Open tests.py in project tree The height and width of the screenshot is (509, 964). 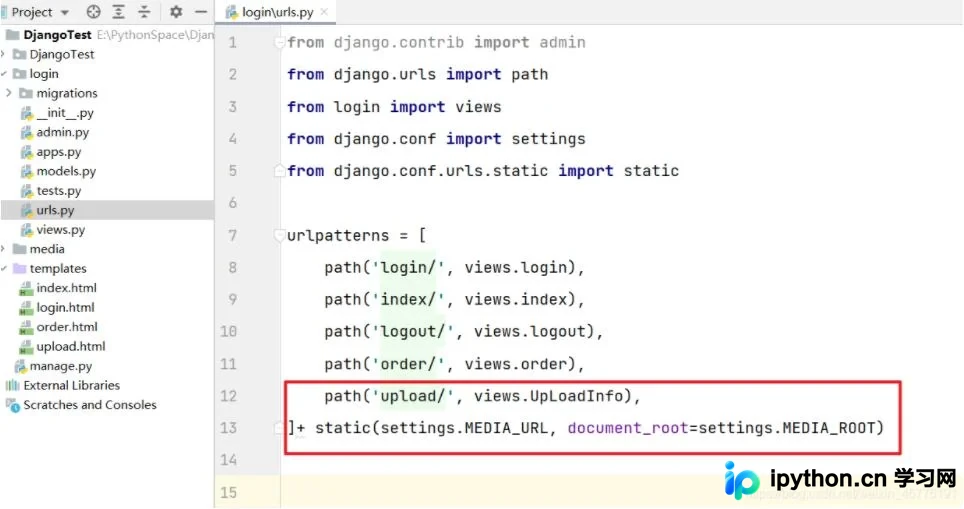pos(58,191)
